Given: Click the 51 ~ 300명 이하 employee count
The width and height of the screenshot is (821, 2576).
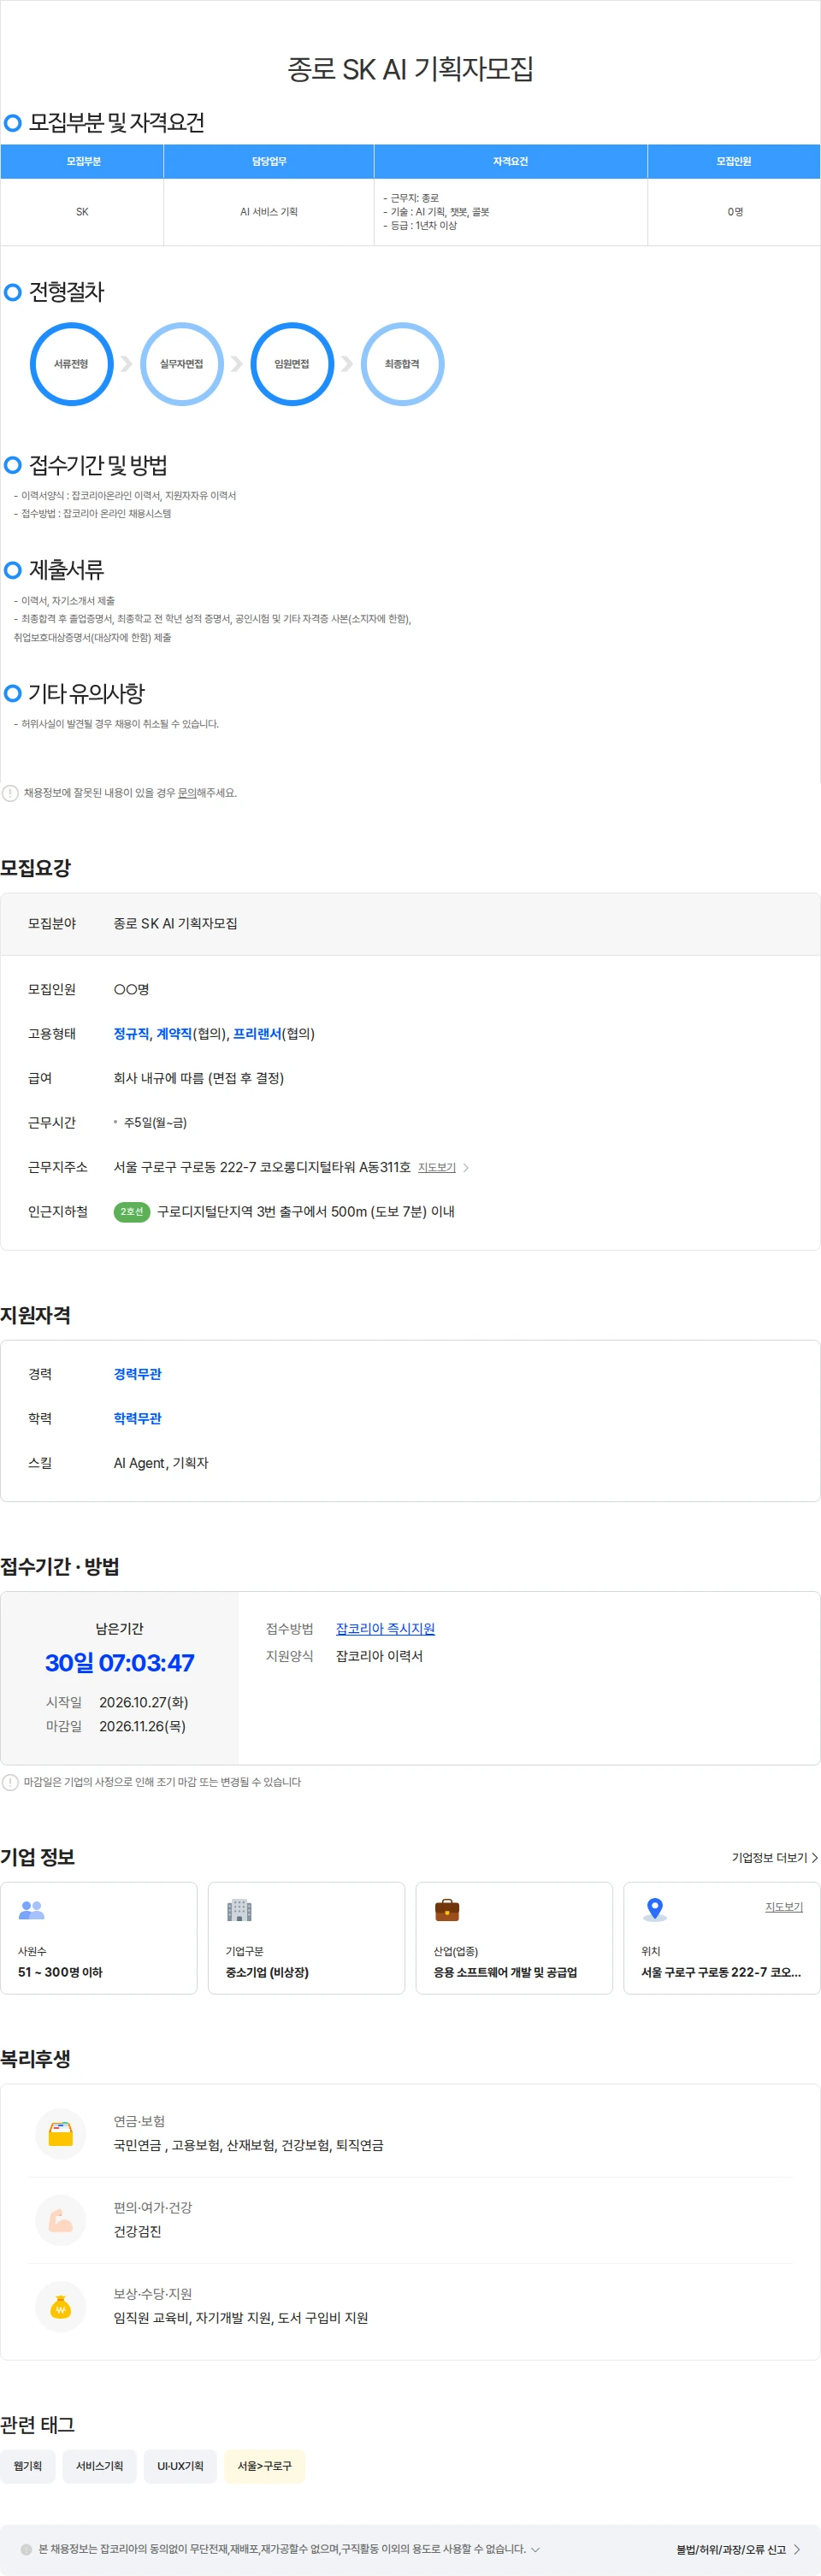Looking at the screenshot, I should pyautogui.click(x=60, y=1972).
